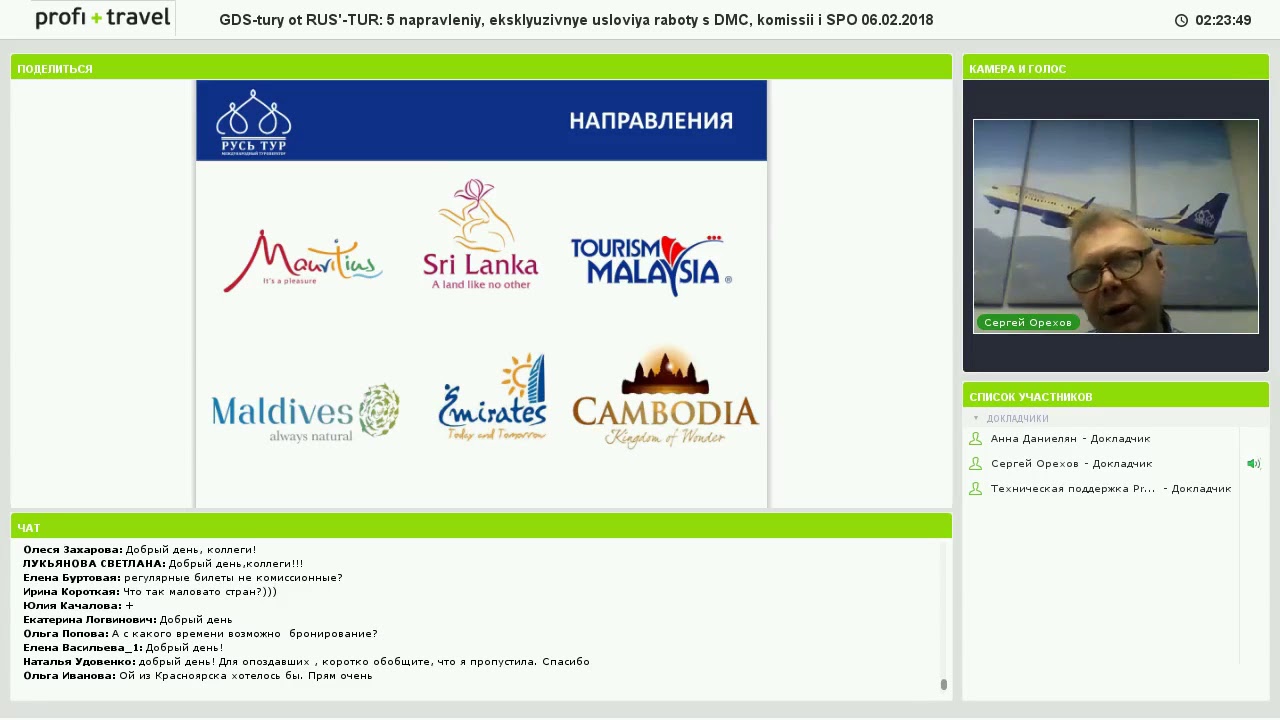Click the Tourism Malaysia logo
Image resolution: width=1280 pixels, height=720 pixels.
pyautogui.click(x=651, y=265)
